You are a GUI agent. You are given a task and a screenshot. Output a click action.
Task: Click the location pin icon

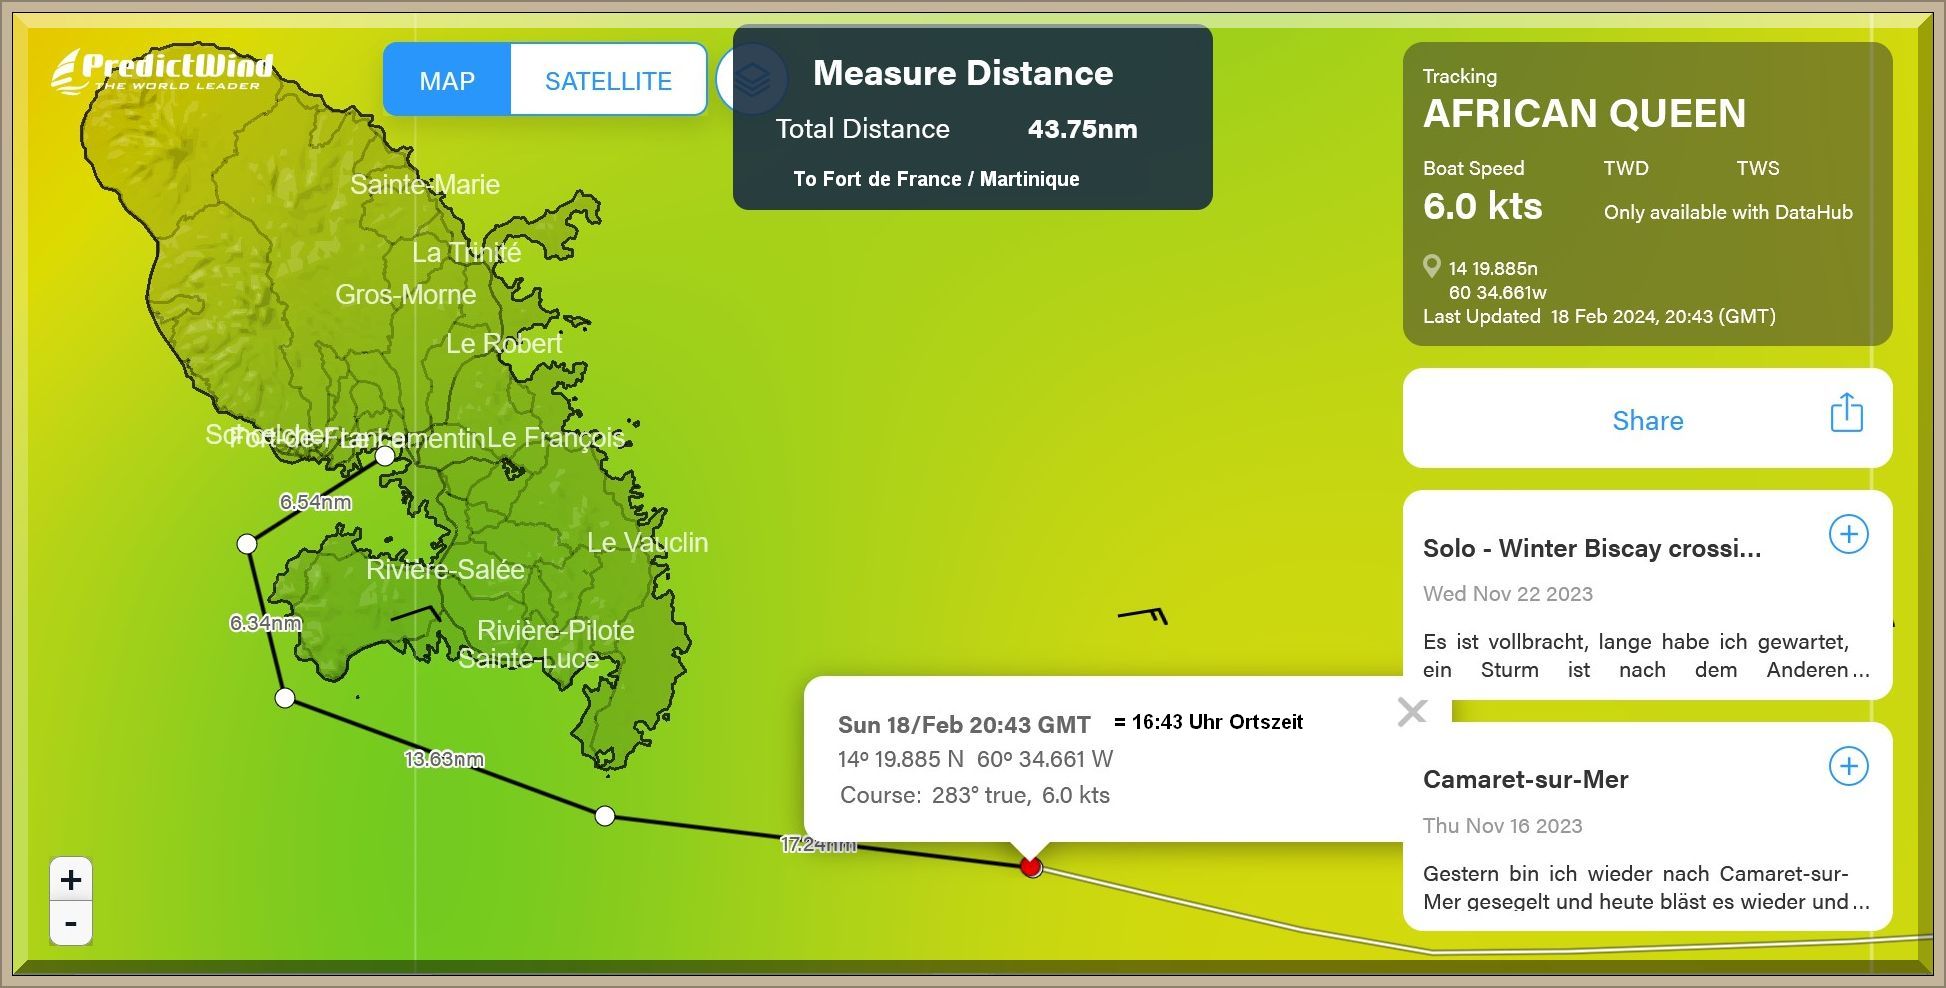(x=1432, y=267)
